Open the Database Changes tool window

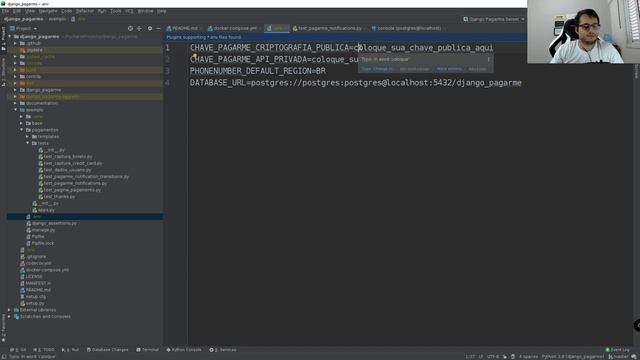coord(107,350)
